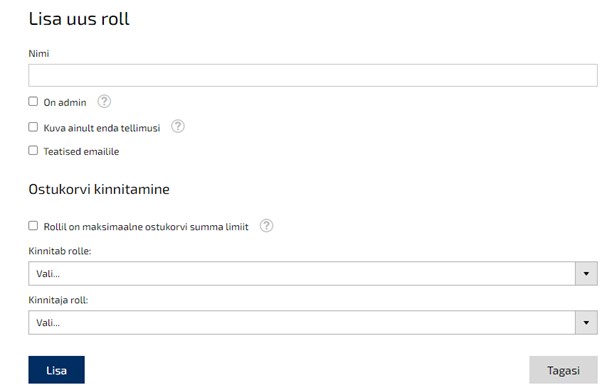Enable the On admin checkbox
The width and height of the screenshot is (602, 390).
coord(33,101)
